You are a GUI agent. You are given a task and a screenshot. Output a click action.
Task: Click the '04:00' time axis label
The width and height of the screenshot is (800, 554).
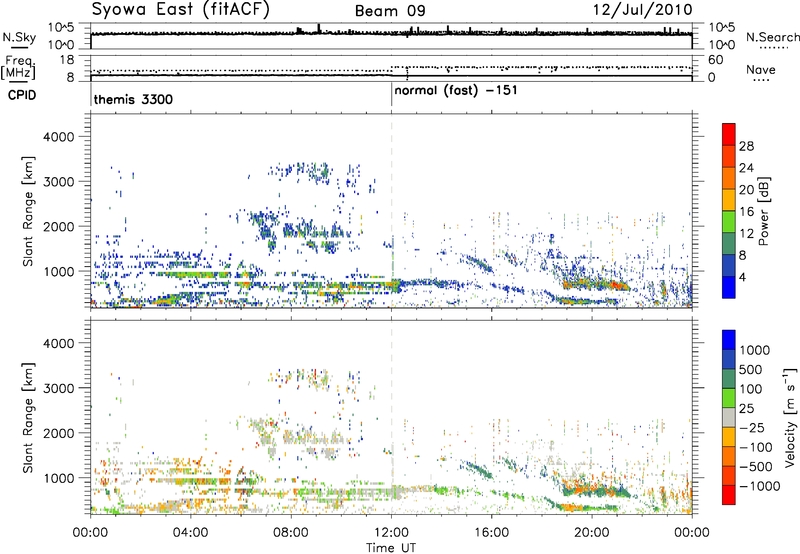pyautogui.click(x=190, y=533)
